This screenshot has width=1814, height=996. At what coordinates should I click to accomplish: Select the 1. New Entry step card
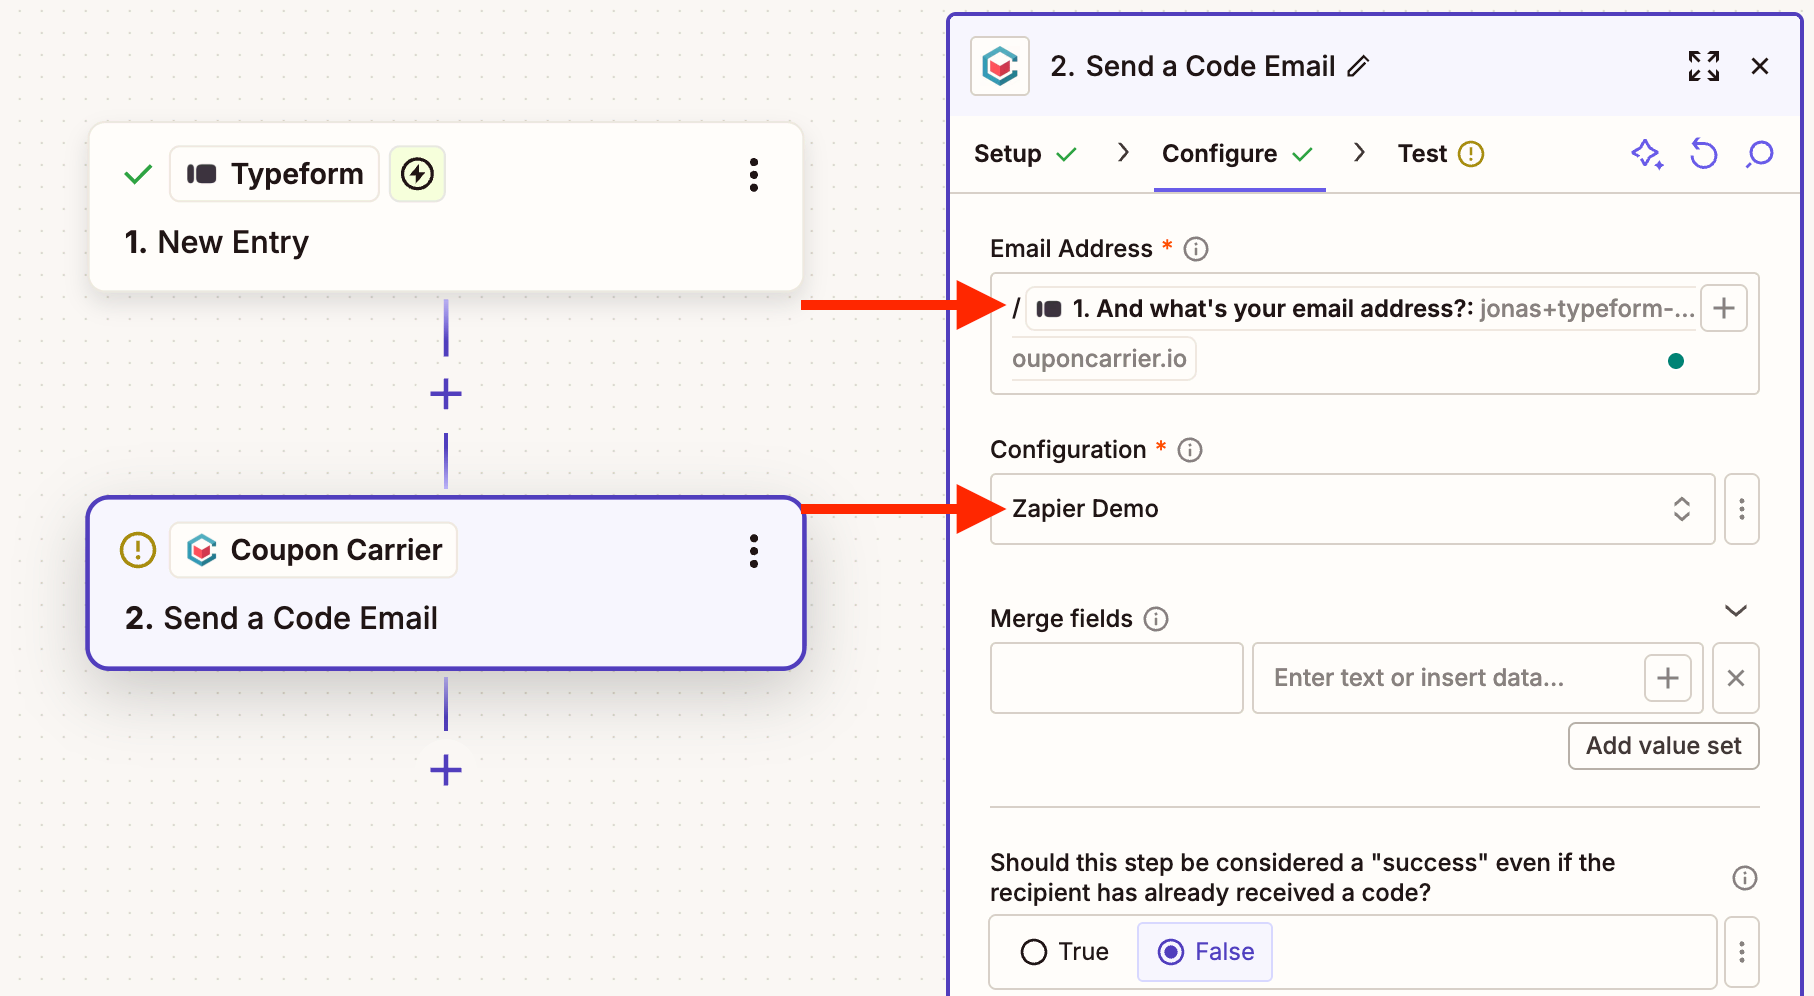click(x=446, y=207)
